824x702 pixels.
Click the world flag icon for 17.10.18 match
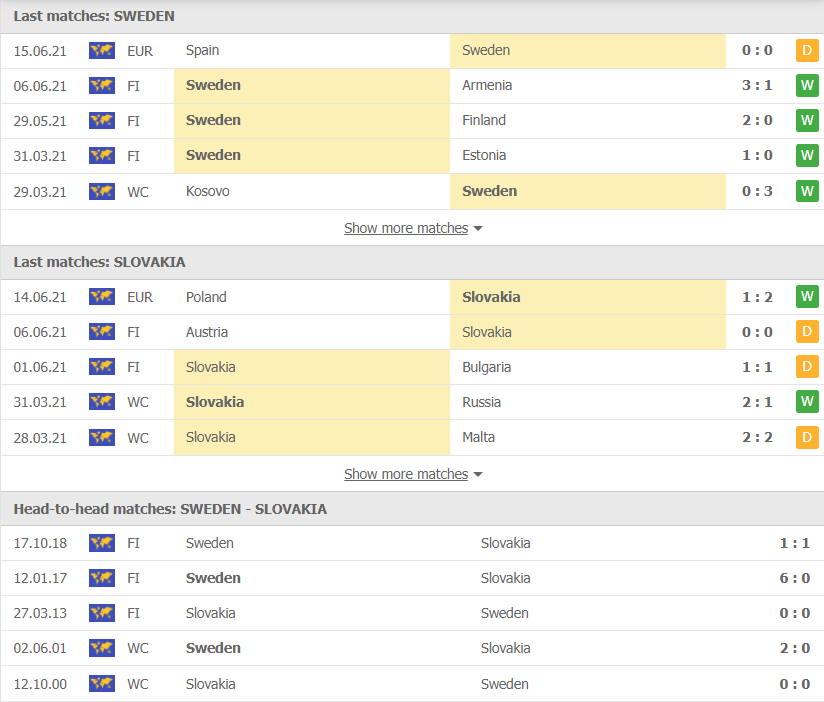[x=102, y=543]
